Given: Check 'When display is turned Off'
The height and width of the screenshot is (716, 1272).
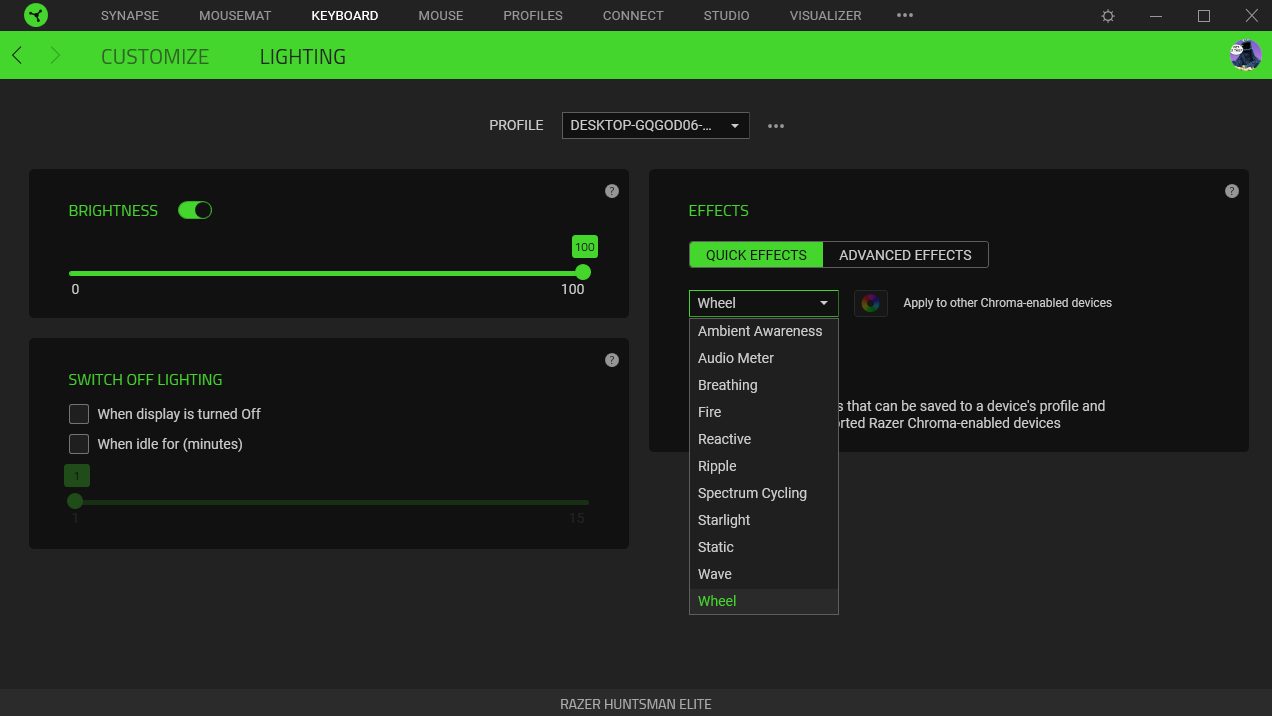Looking at the screenshot, I should [79, 414].
